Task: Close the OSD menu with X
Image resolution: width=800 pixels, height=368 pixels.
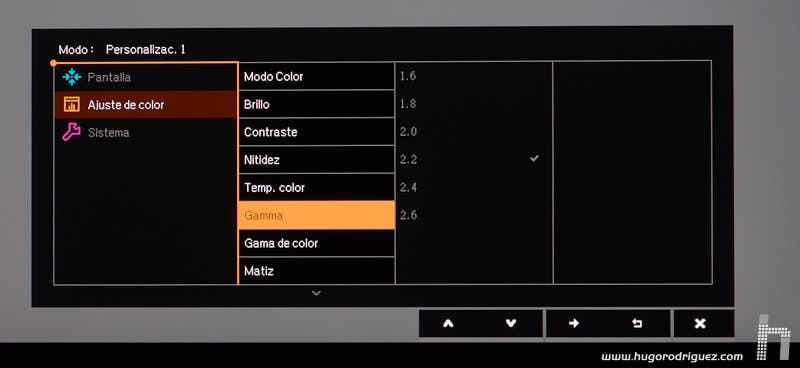Action: pos(700,324)
